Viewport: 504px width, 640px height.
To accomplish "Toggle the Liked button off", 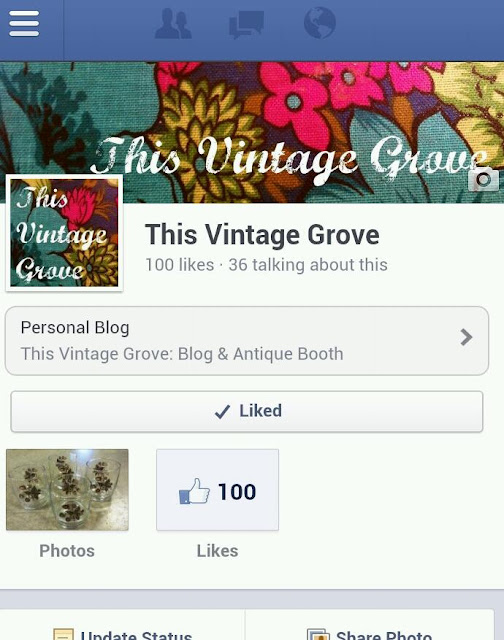I will 247,411.
